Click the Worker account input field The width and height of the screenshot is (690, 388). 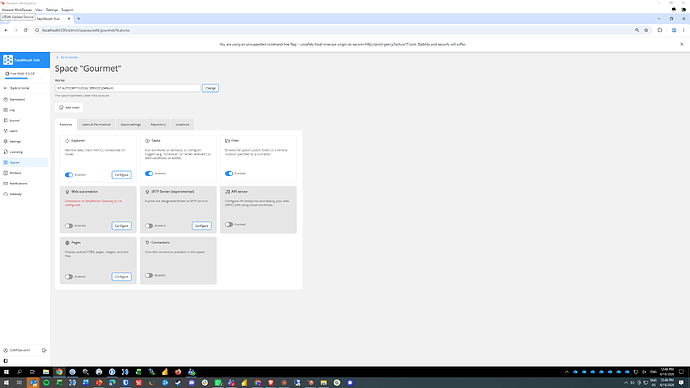(x=128, y=88)
